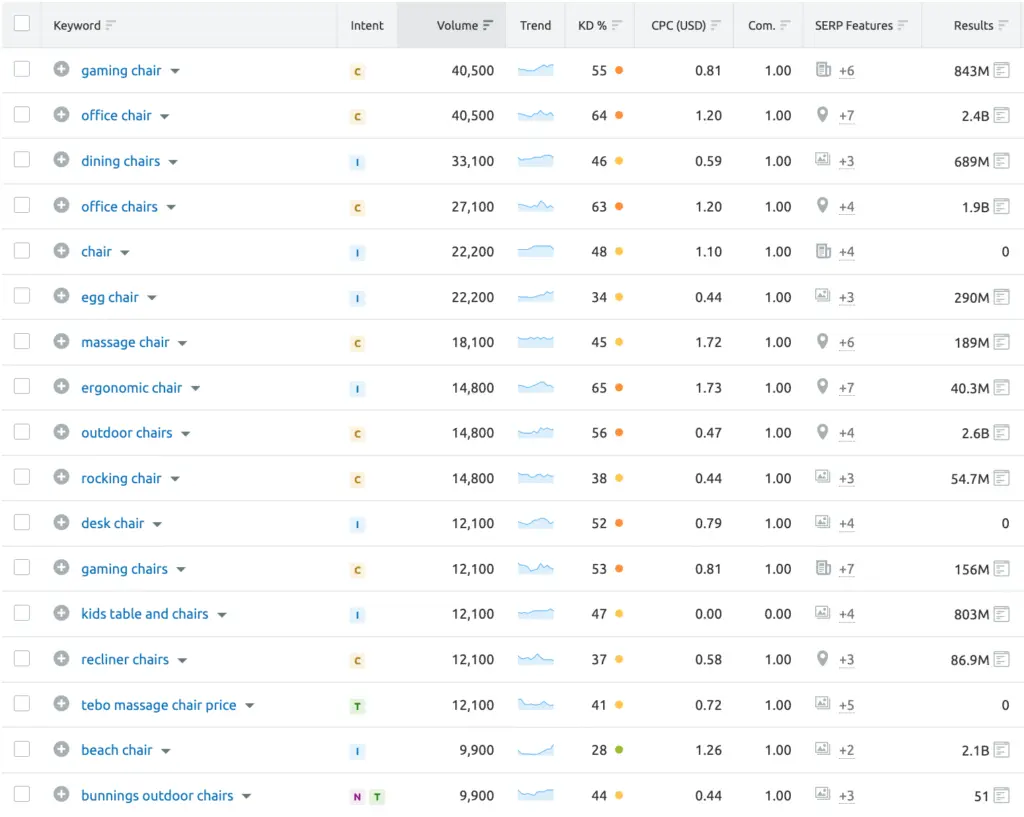The height and width of the screenshot is (817, 1024).
Task: Expand dropdown next to bunnings outdoor chairs
Action: click(x=247, y=796)
